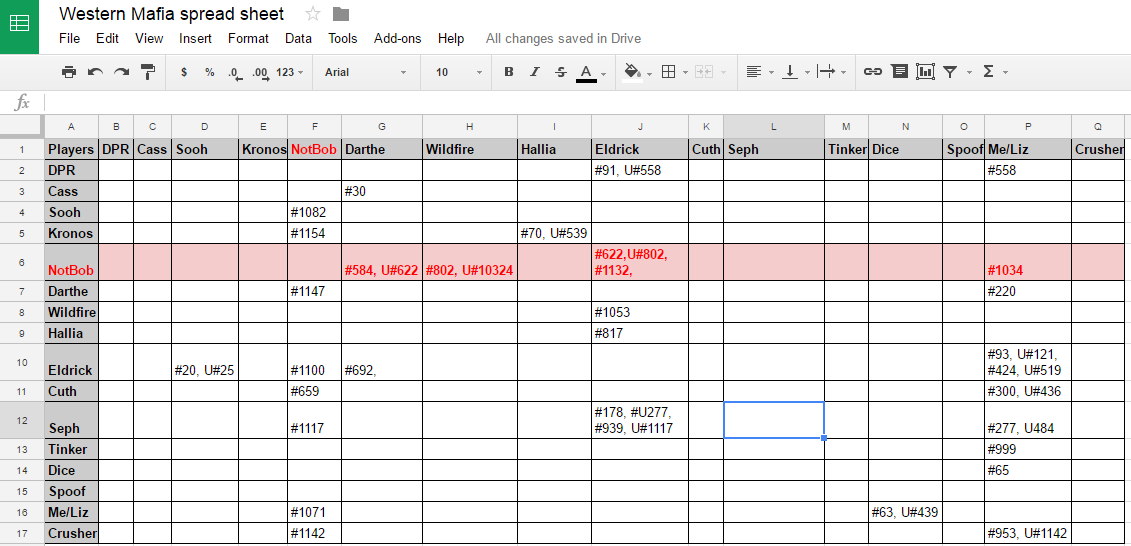Select the paint format tool
Screen dimensions: 1131x546
coord(148,72)
